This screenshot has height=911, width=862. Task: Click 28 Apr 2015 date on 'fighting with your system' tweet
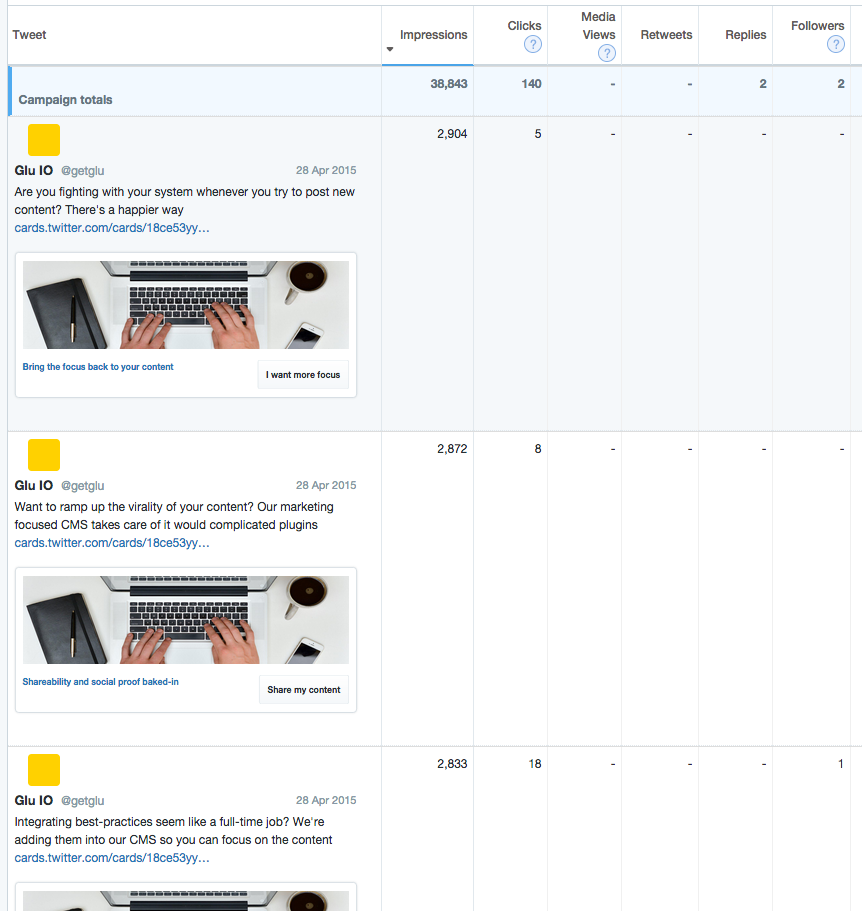click(326, 170)
